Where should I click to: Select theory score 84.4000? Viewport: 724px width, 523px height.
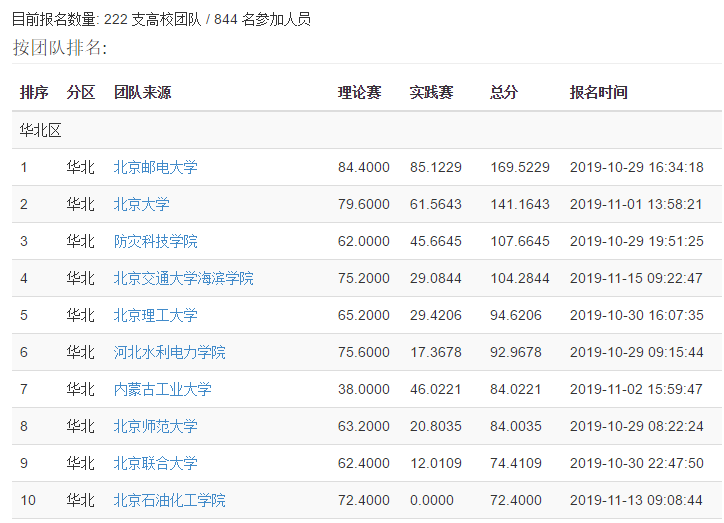tap(364, 167)
